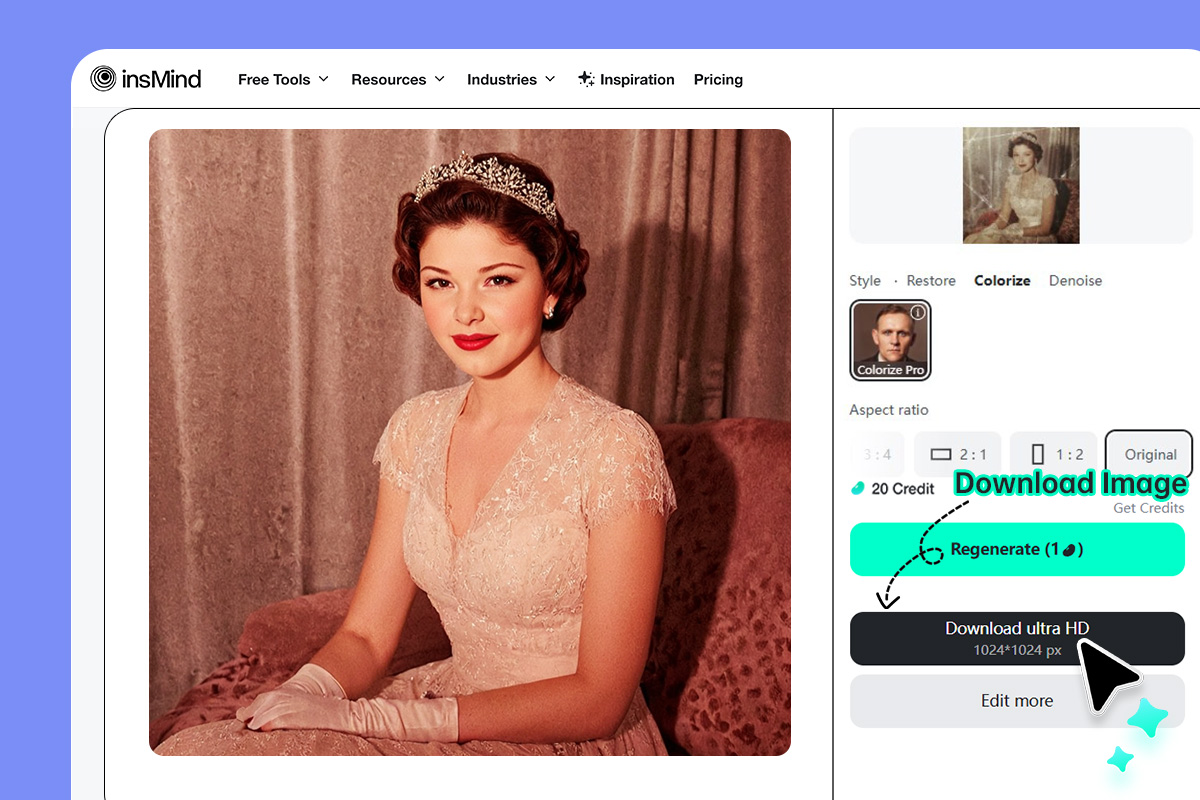
Task: Click the green credit coin icon
Action: pos(857,488)
